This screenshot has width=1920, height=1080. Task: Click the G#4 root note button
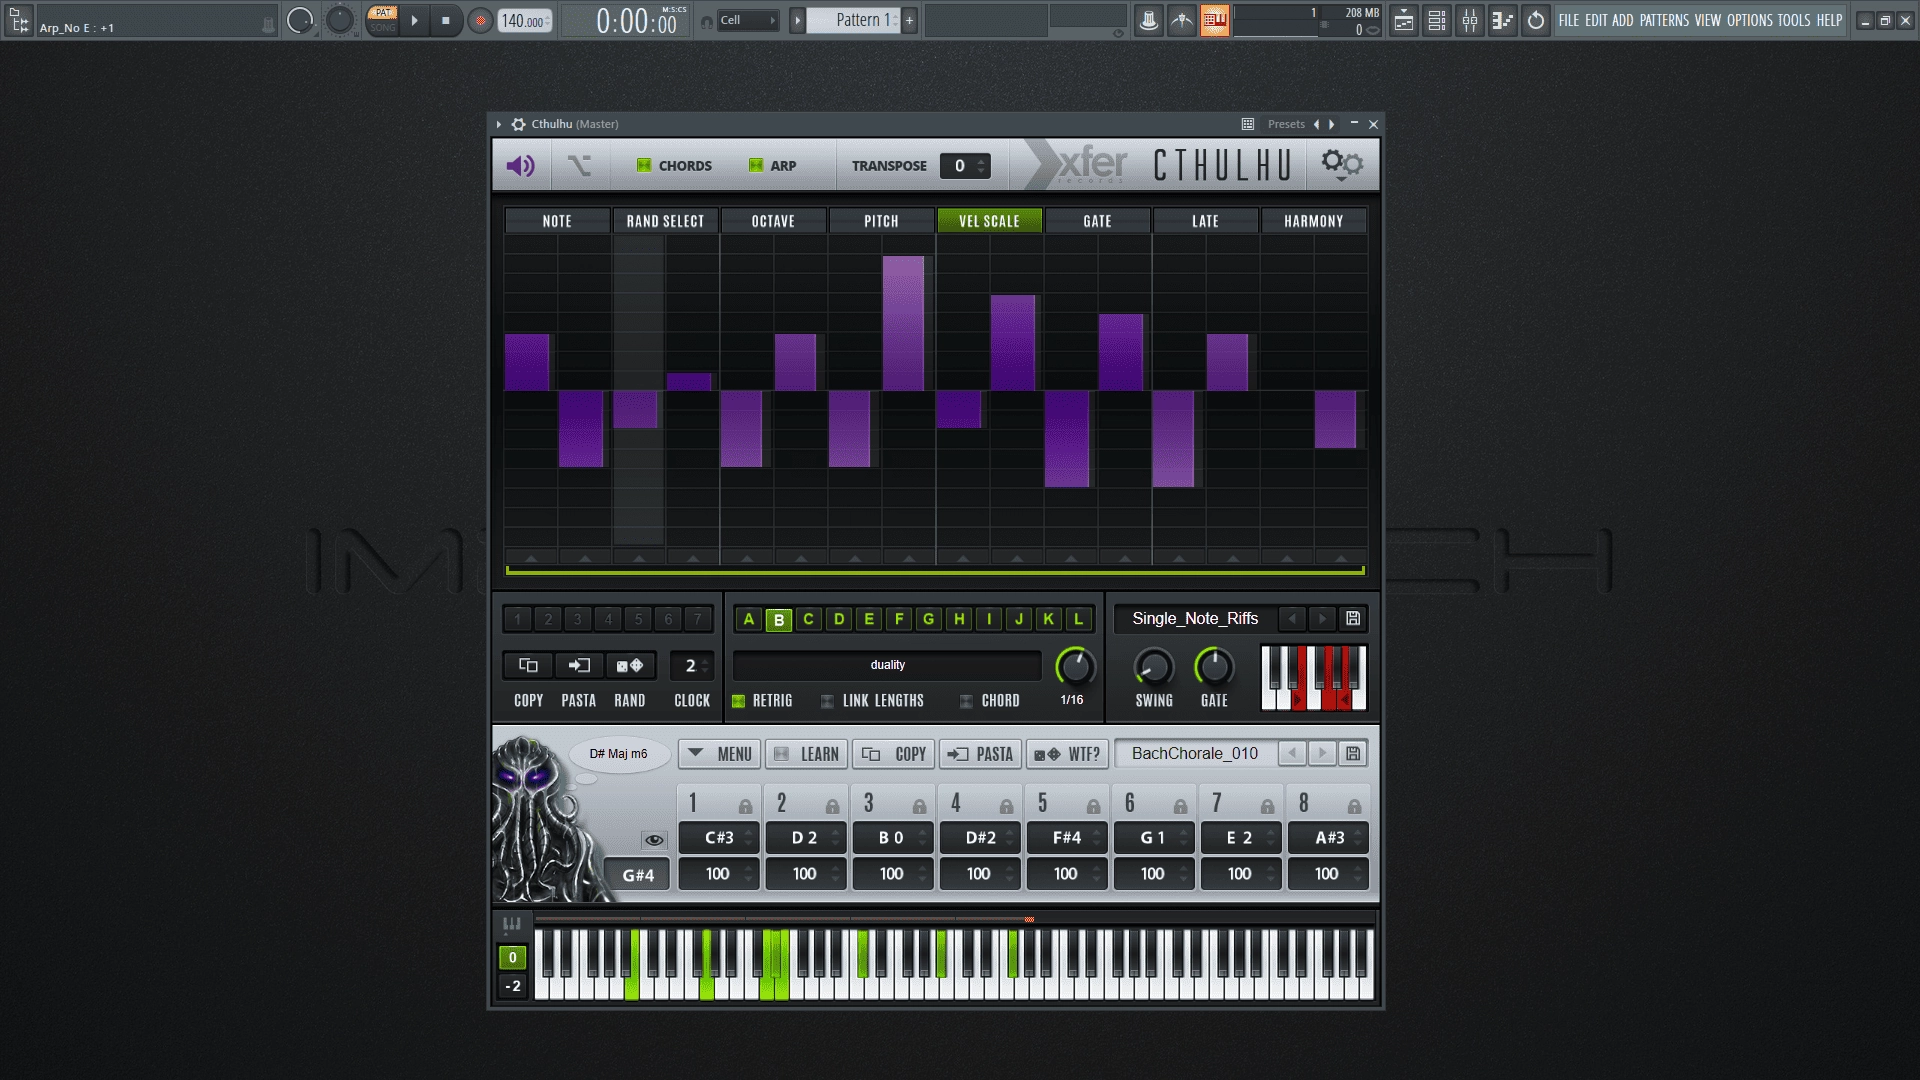tap(638, 875)
